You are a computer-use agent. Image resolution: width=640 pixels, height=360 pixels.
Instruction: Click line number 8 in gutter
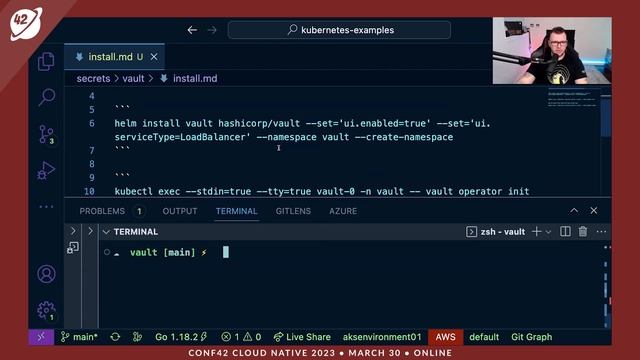tap(92, 164)
